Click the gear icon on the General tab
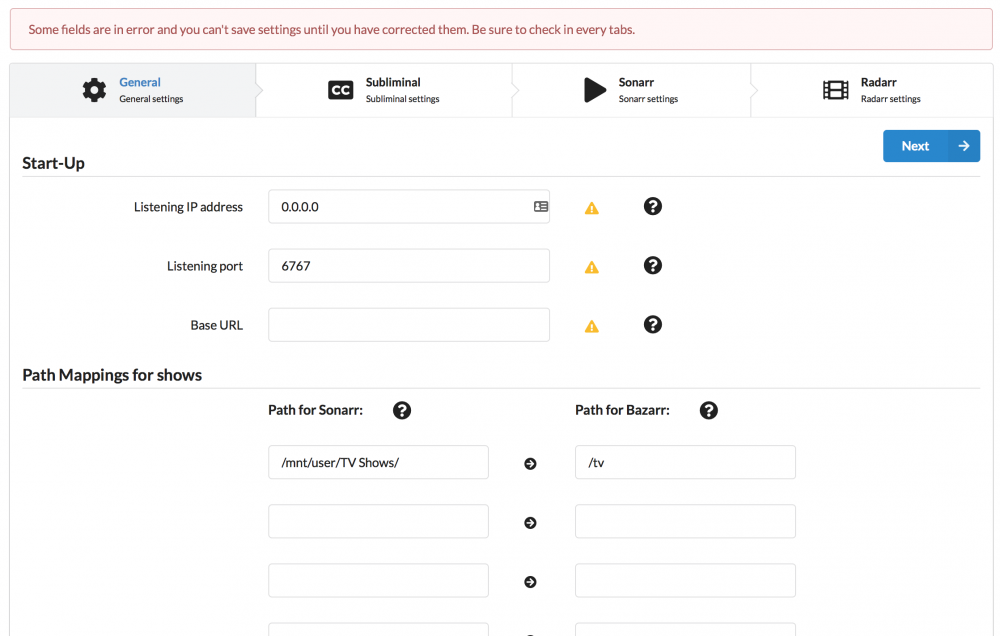 pyautogui.click(x=94, y=90)
